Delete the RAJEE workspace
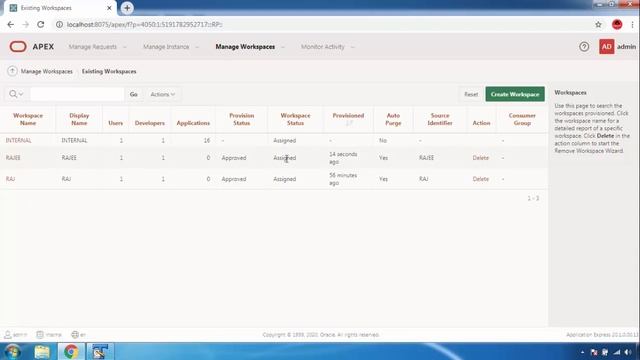 pyautogui.click(x=480, y=158)
